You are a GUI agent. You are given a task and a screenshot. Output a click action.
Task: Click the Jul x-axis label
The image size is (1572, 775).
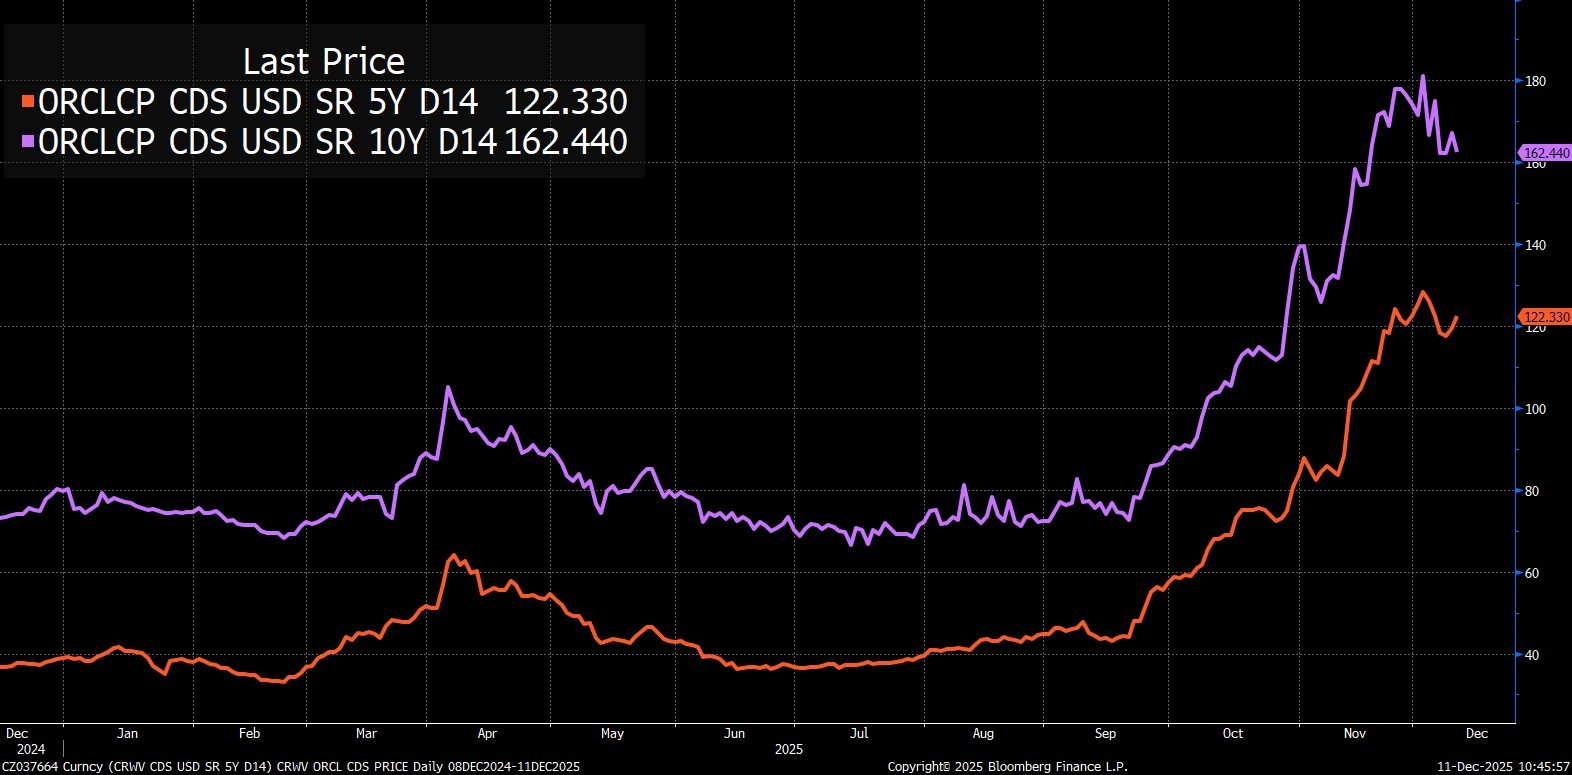click(859, 733)
